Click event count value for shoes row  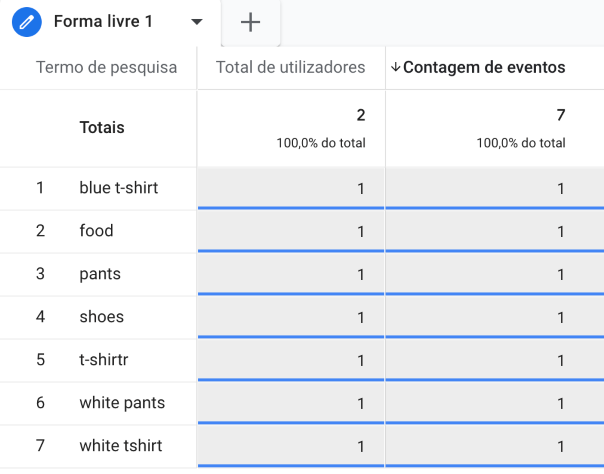pyautogui.click(x=560, y=317)
